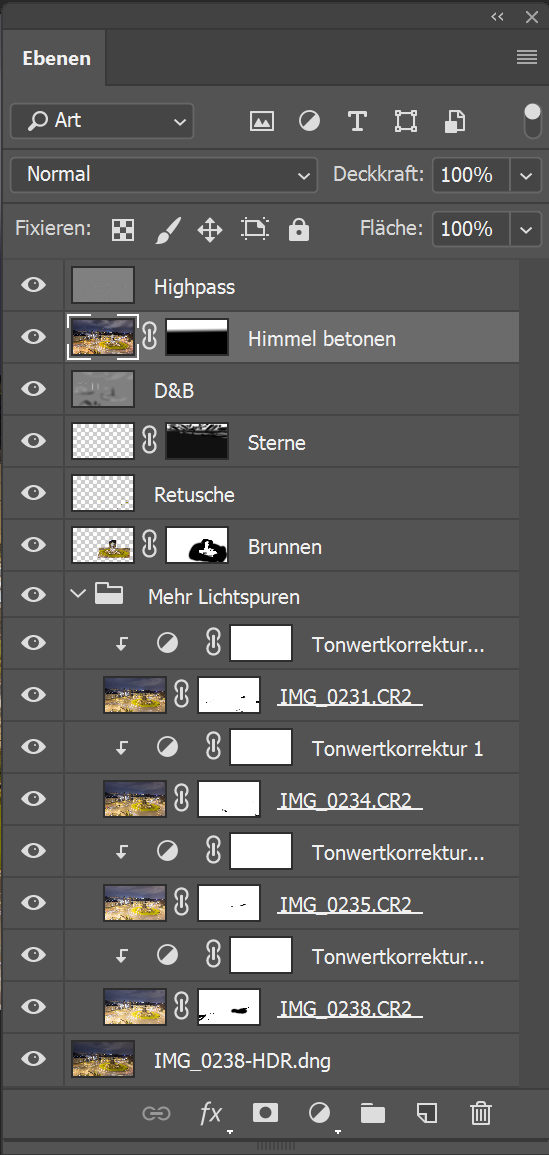Open the Ebenen panel menu

[527, 57]
